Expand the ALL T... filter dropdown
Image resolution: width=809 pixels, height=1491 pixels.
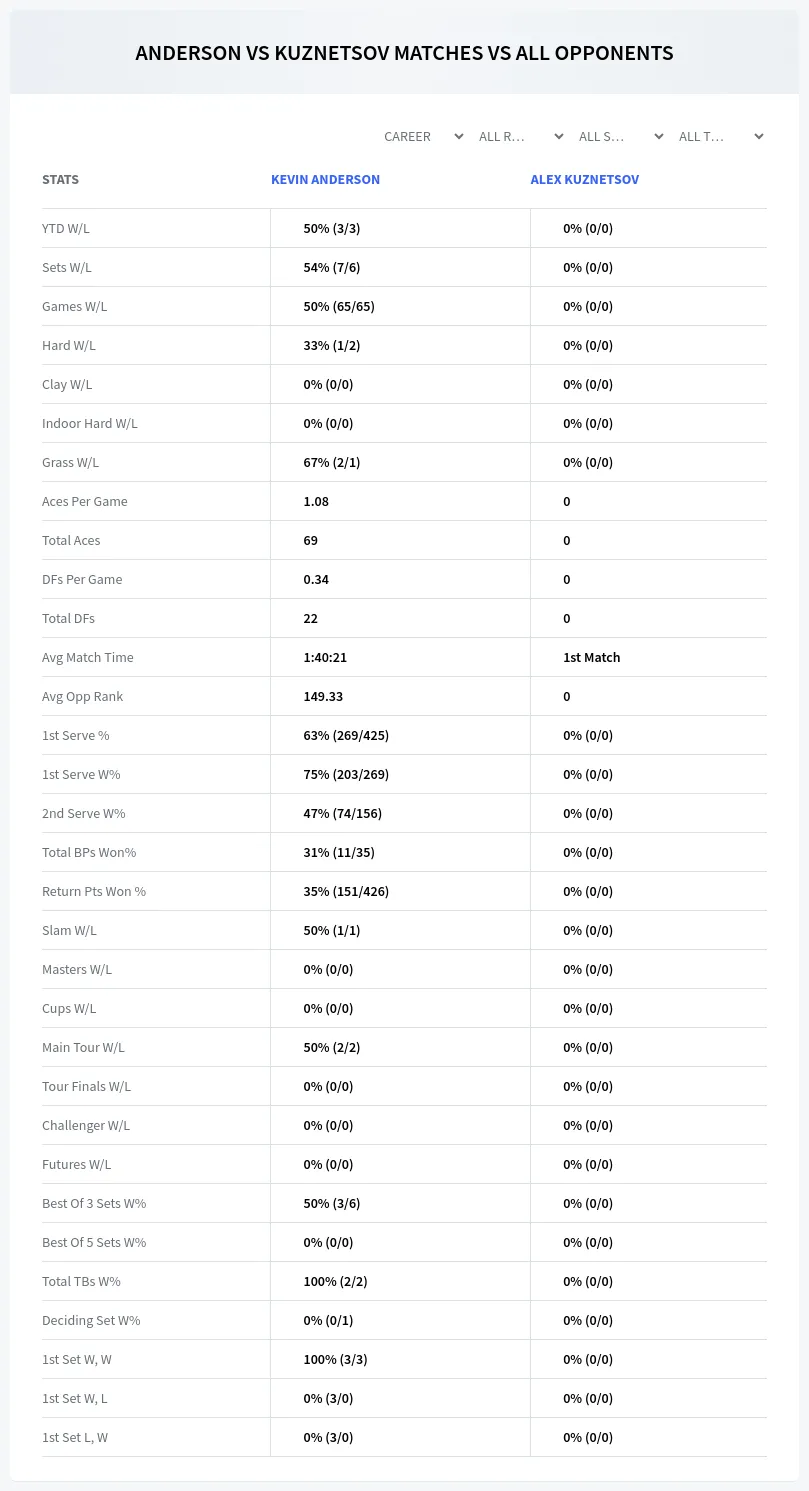click(721, 136)
